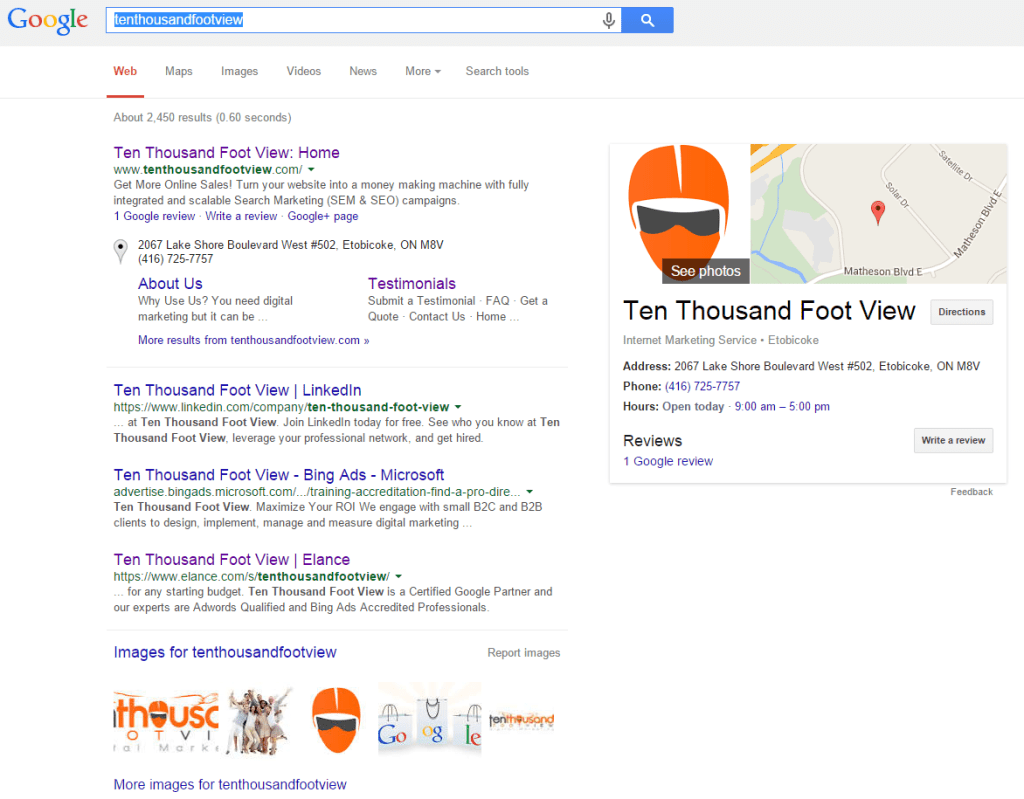Open the More search options dropdown
The image size is (1024, 799).
point(423,71)
